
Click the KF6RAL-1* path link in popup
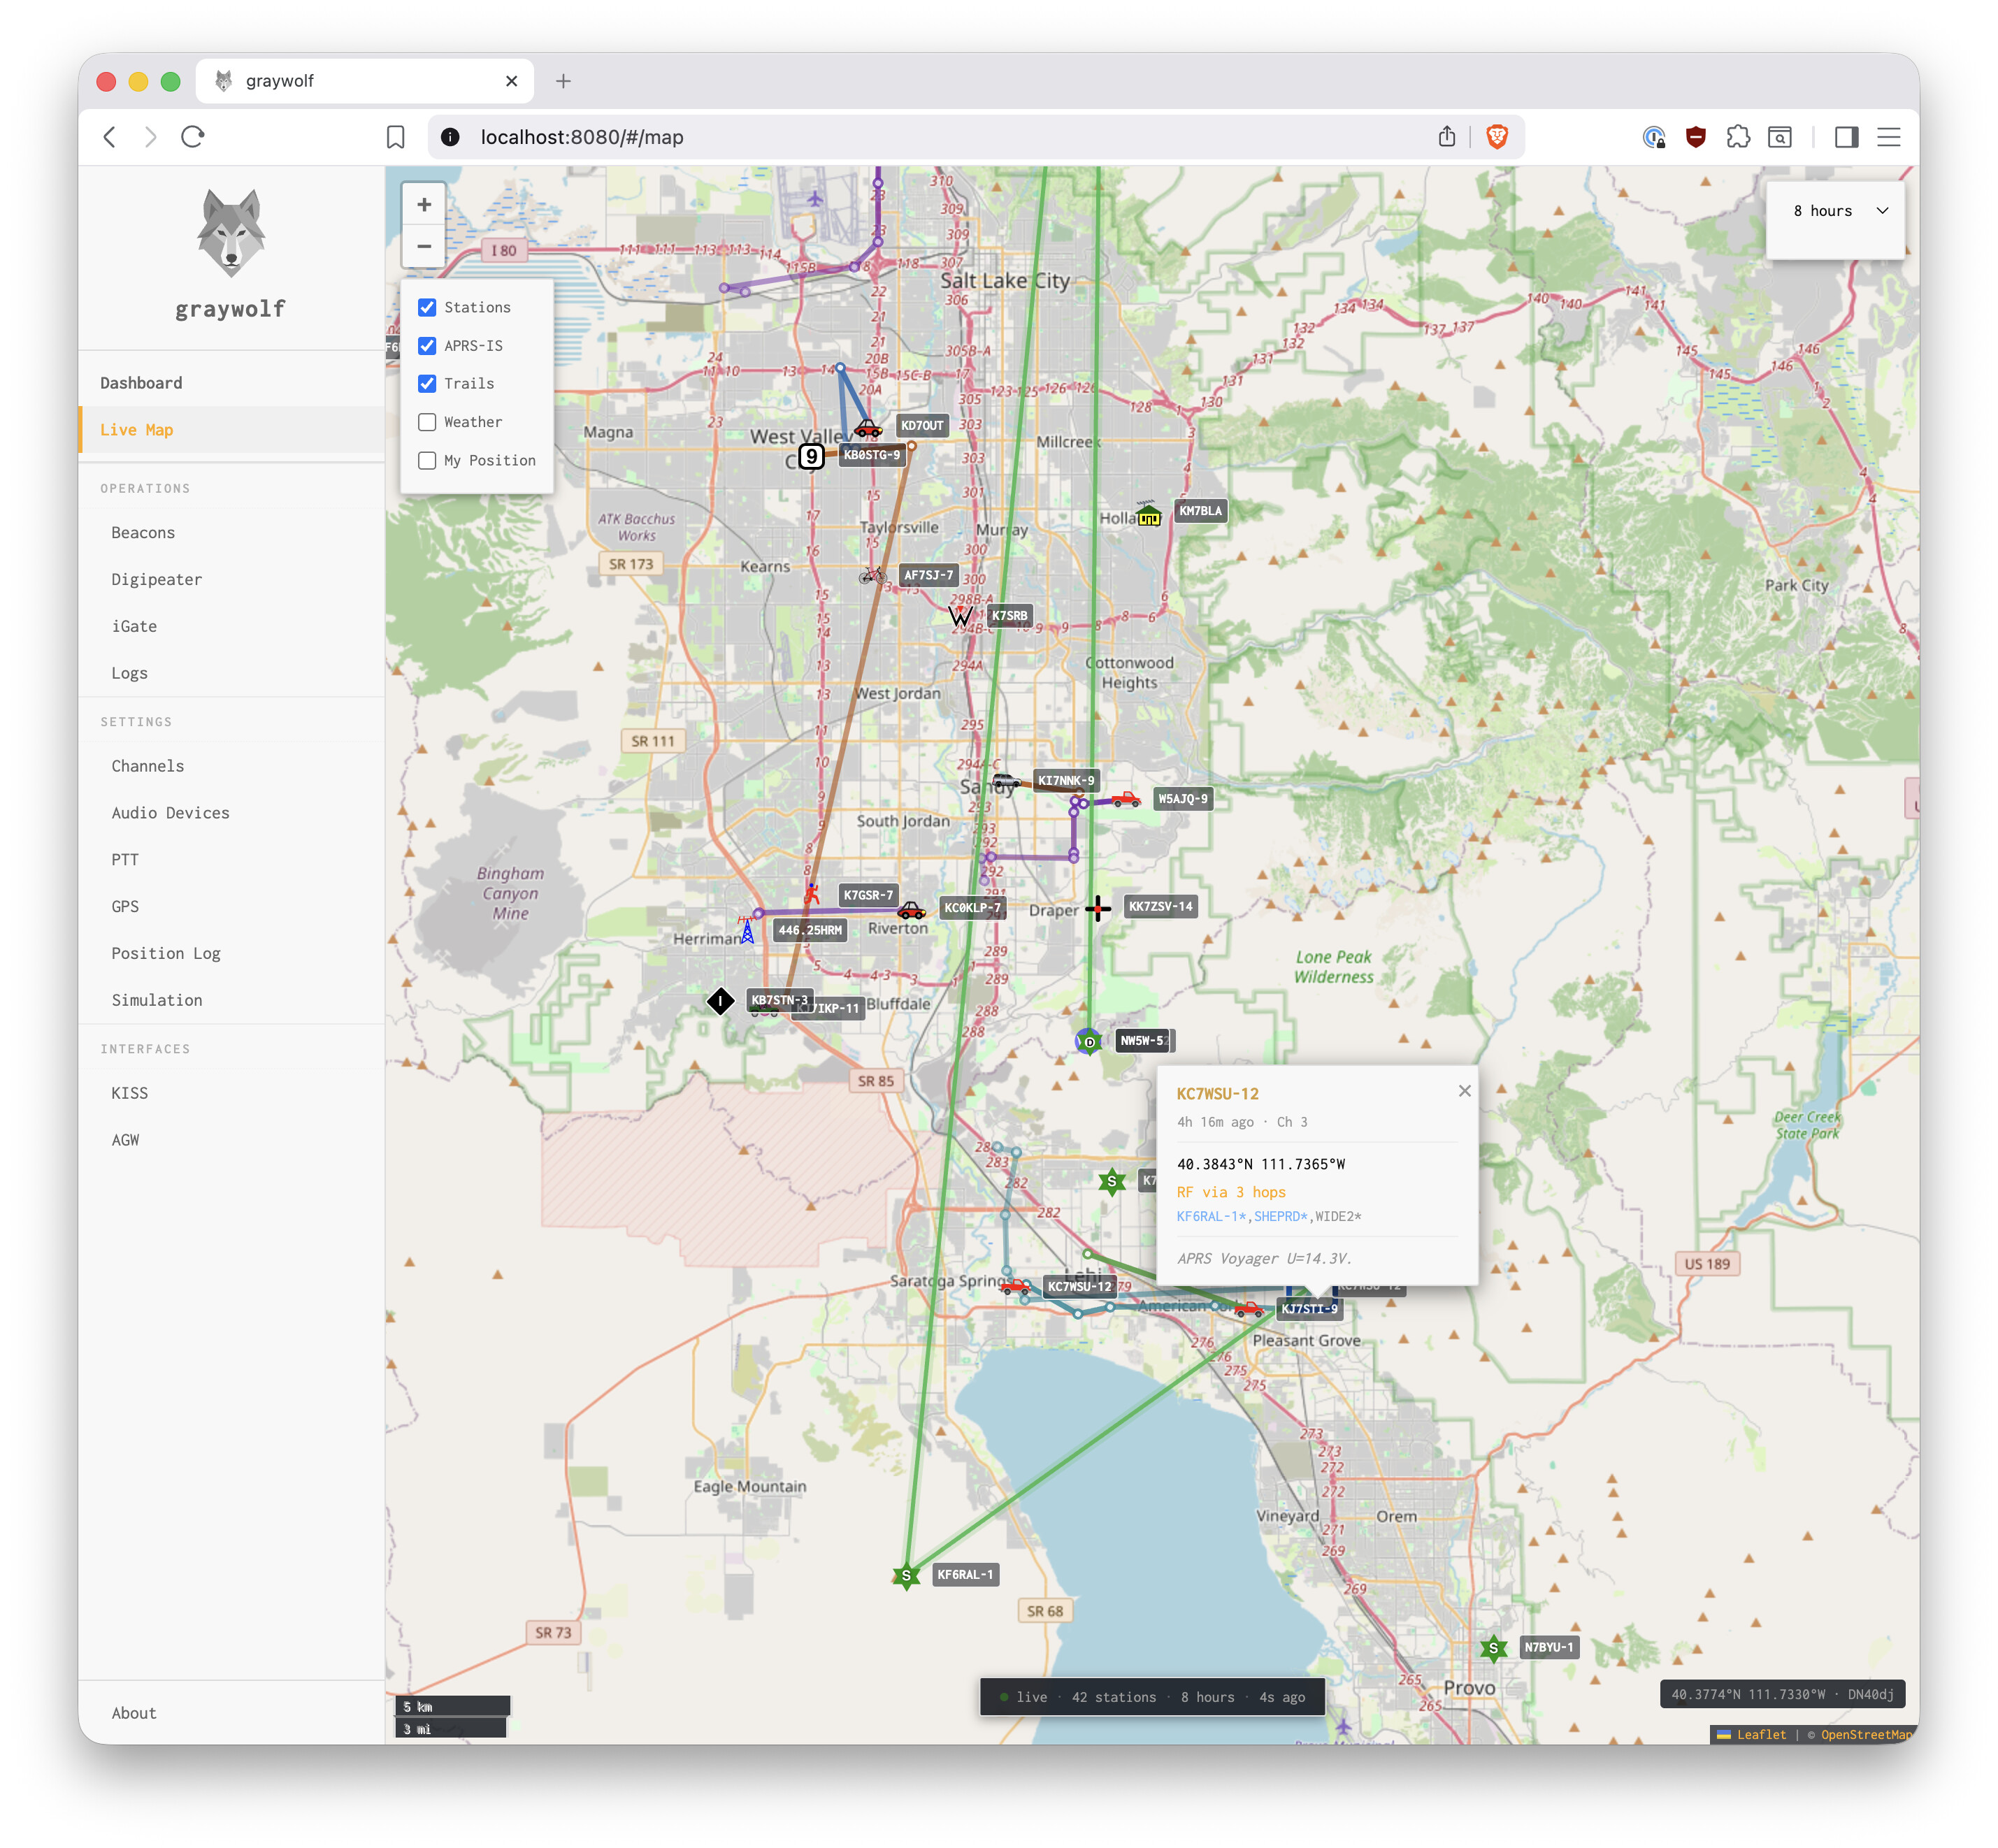1210,1217
